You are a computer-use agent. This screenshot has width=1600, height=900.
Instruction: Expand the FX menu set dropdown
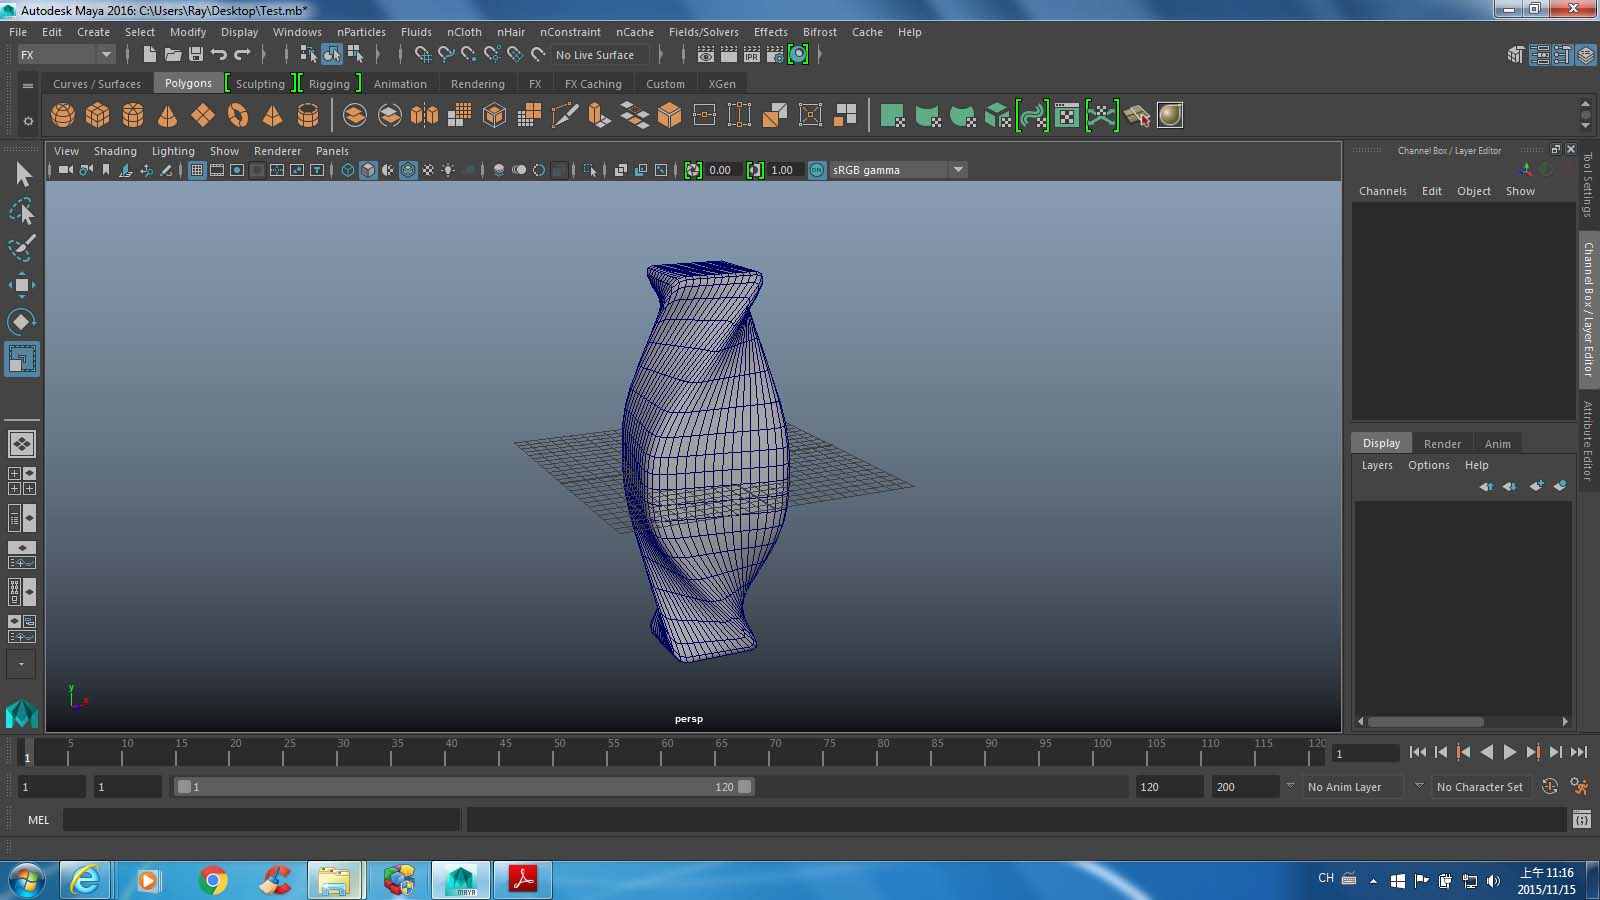(x=105, y=54)
